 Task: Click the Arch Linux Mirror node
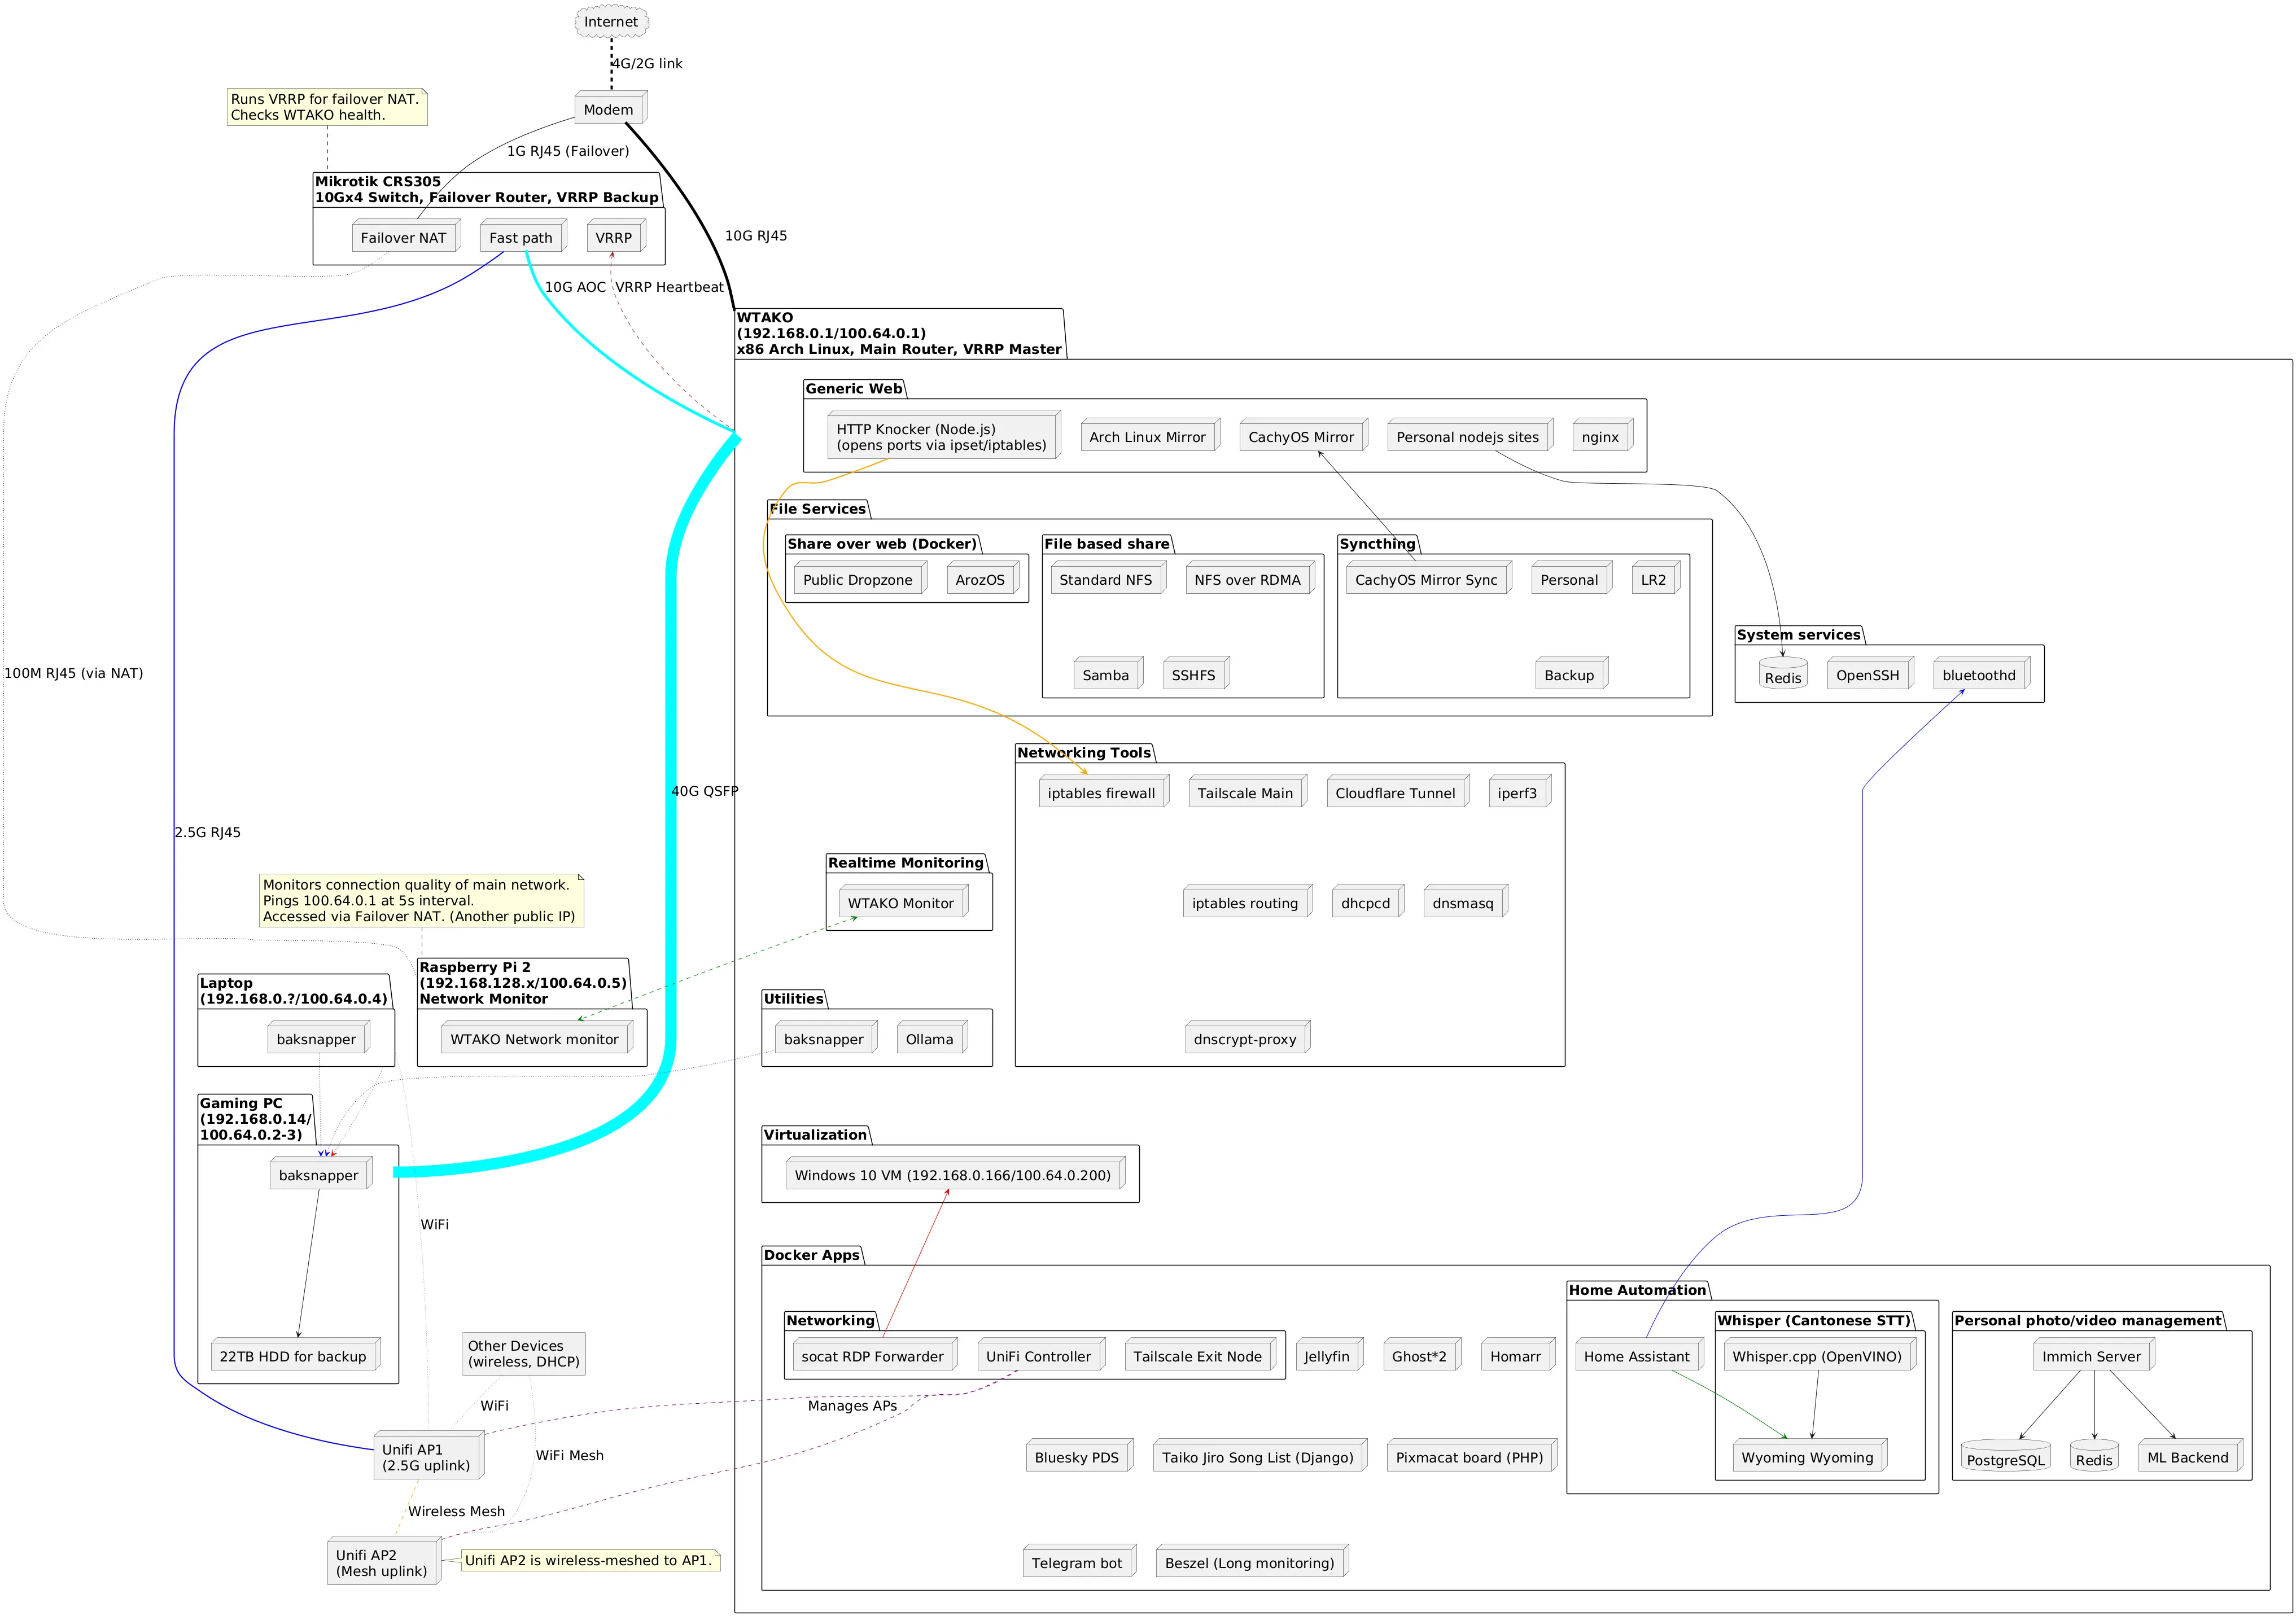point(1150,435)
